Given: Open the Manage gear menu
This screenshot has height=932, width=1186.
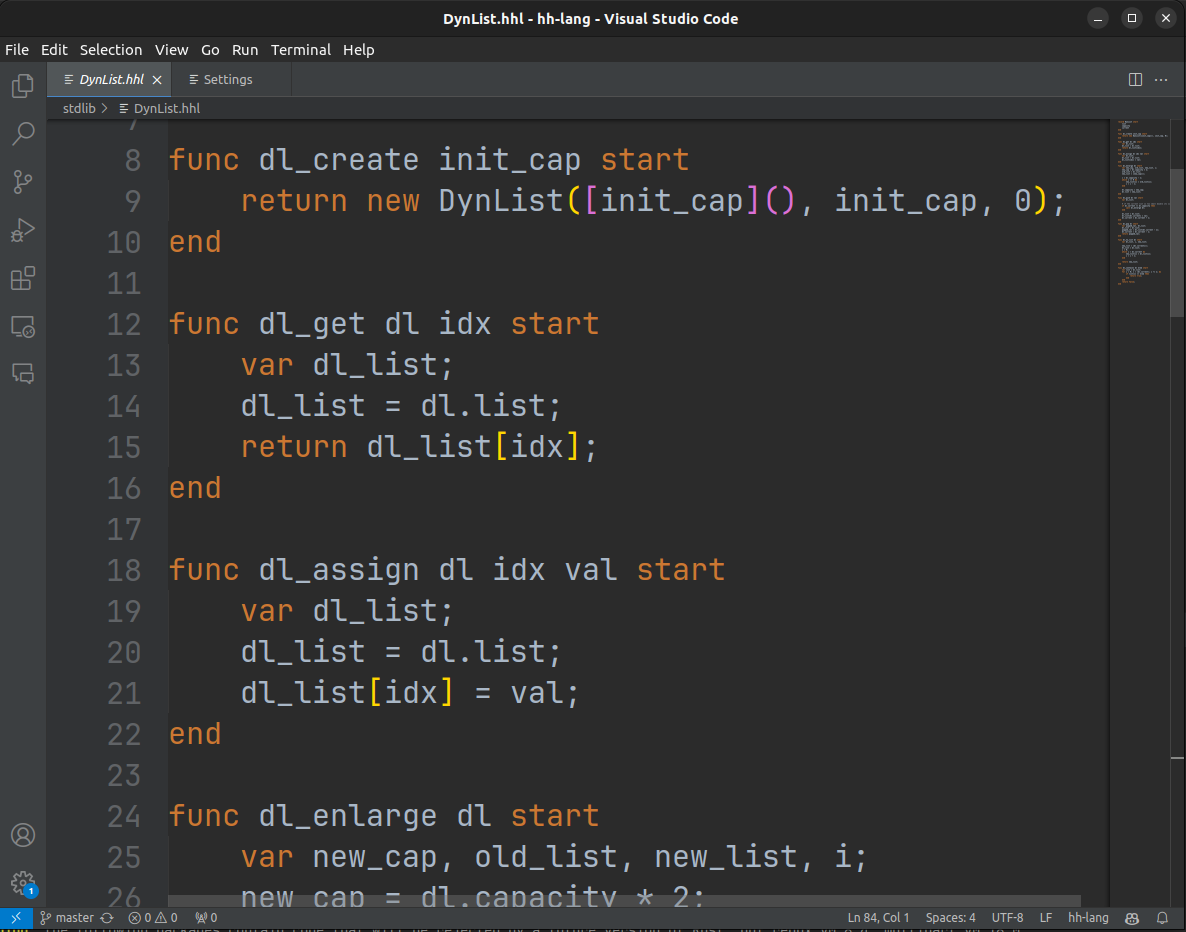Looking at the screenshot, I should (23, 882).
